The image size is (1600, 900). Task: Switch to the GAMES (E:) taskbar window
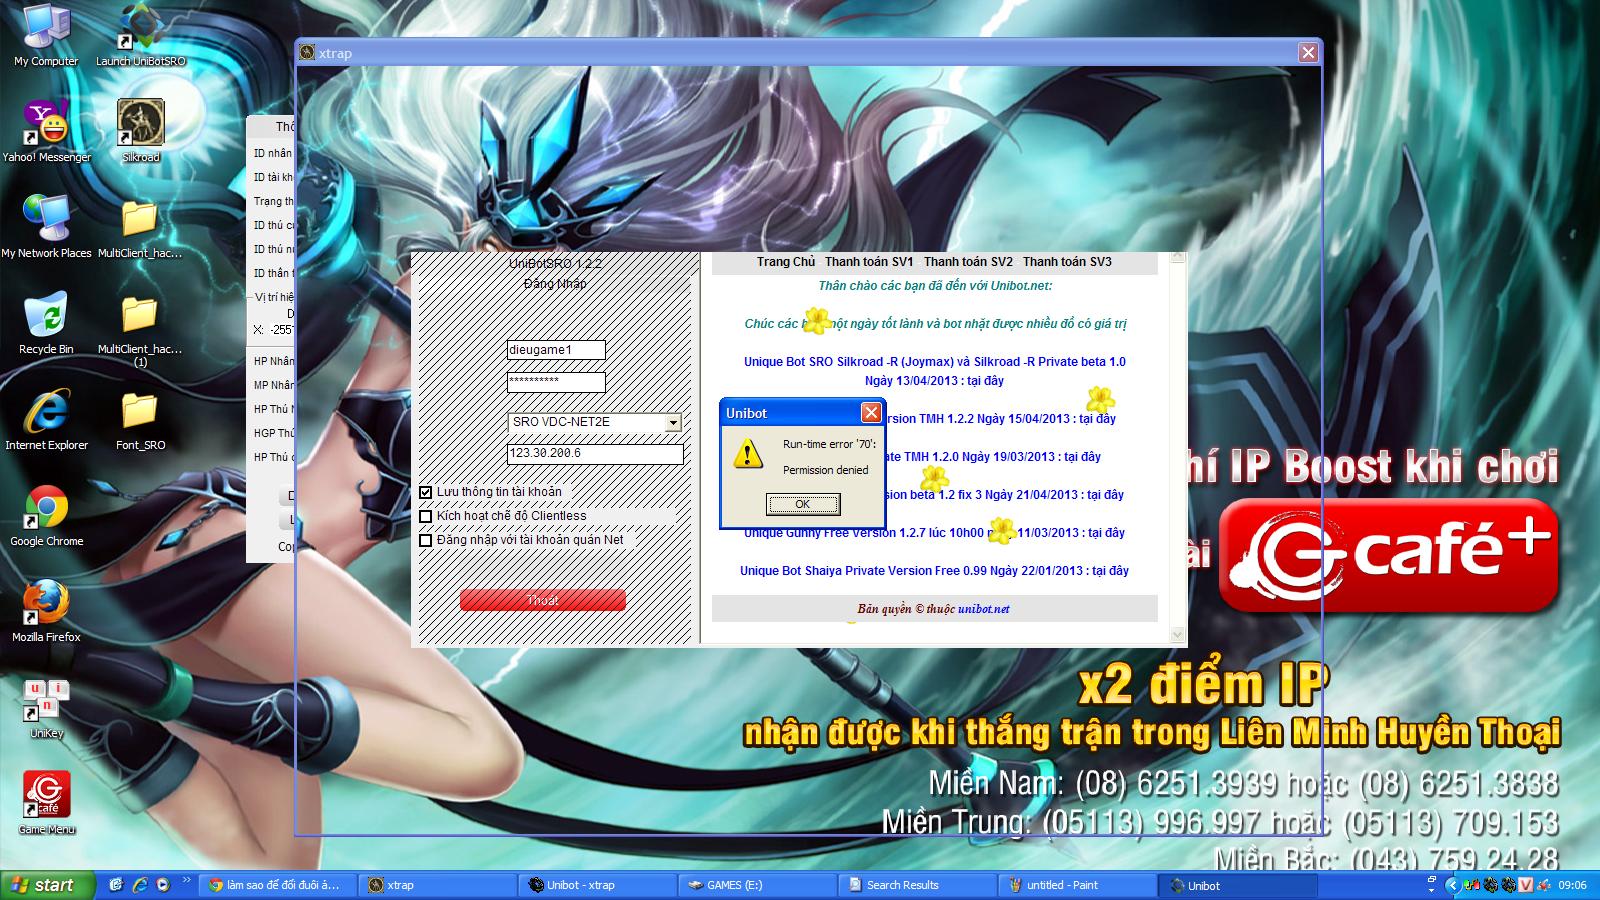coord(757,885)
